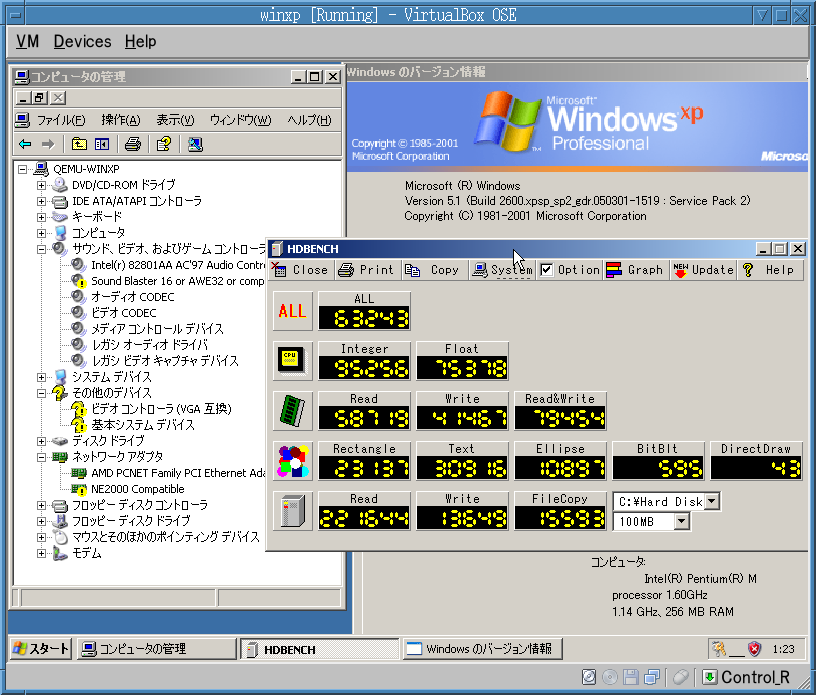
Task: Collapse the QEMU-WINXP root node
Action: [22, 169]
